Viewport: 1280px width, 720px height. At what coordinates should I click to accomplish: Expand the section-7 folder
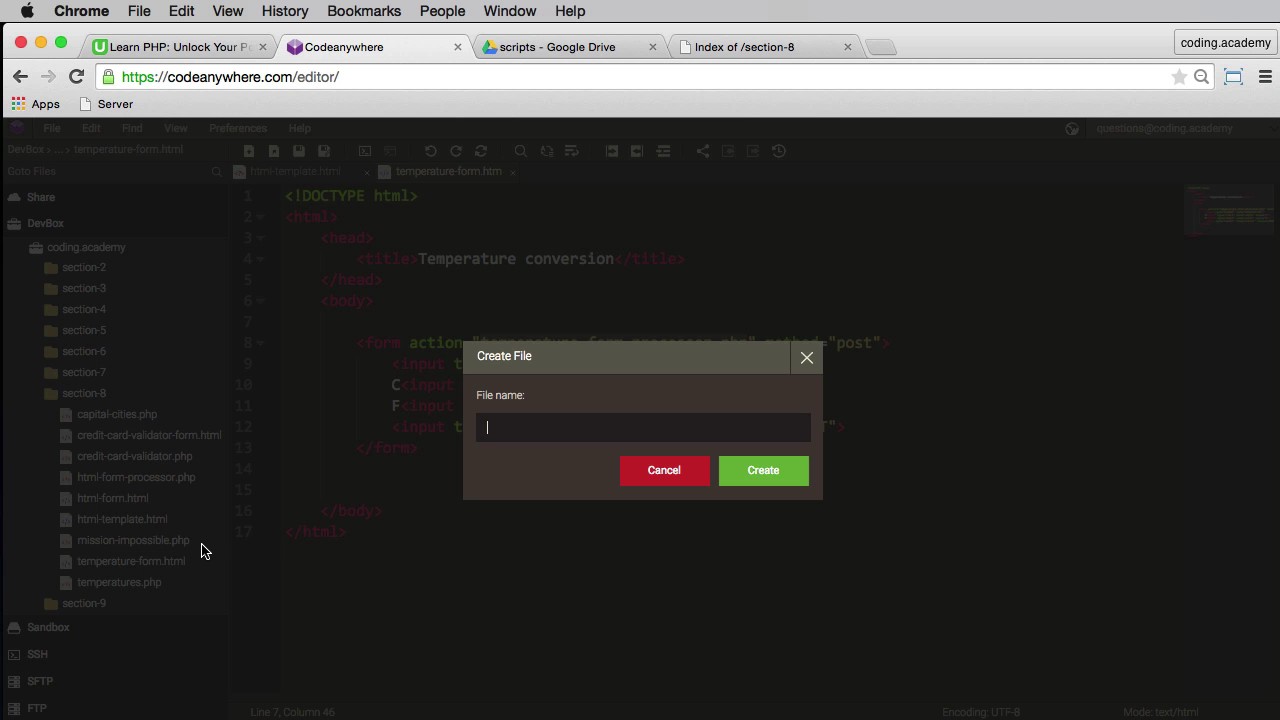tap(84, 372)
